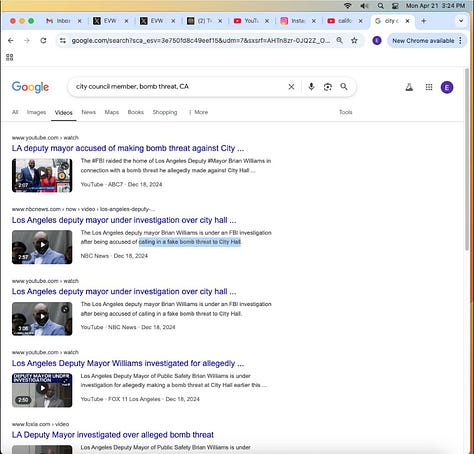Open 'Los Angeles Deputy Mayor Williams investigated for allegedly' link
Image resolution: width=474 pixels, height=454 pixels.
pyautogui.click(x=128, y=363)
